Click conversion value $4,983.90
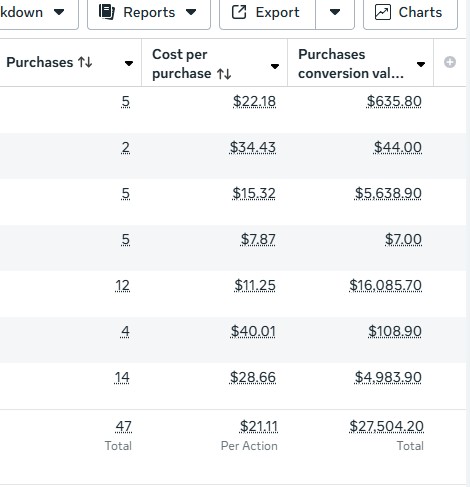This screenshot has width=470, height=487. click(x=388, y=377)
